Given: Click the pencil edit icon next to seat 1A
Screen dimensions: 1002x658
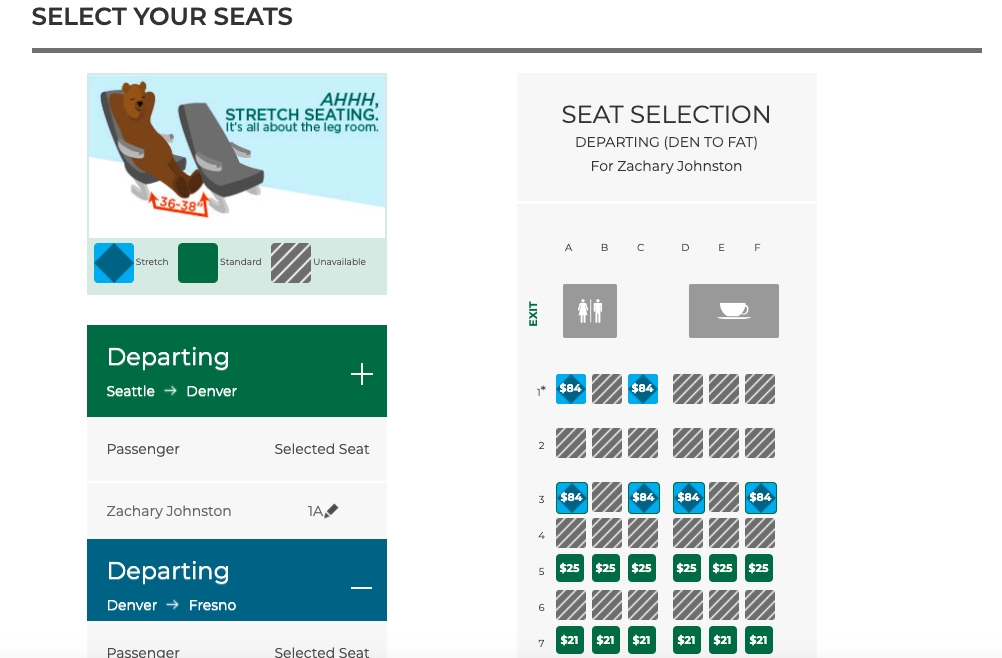Looking at the screenshot, I should [332, 510].
